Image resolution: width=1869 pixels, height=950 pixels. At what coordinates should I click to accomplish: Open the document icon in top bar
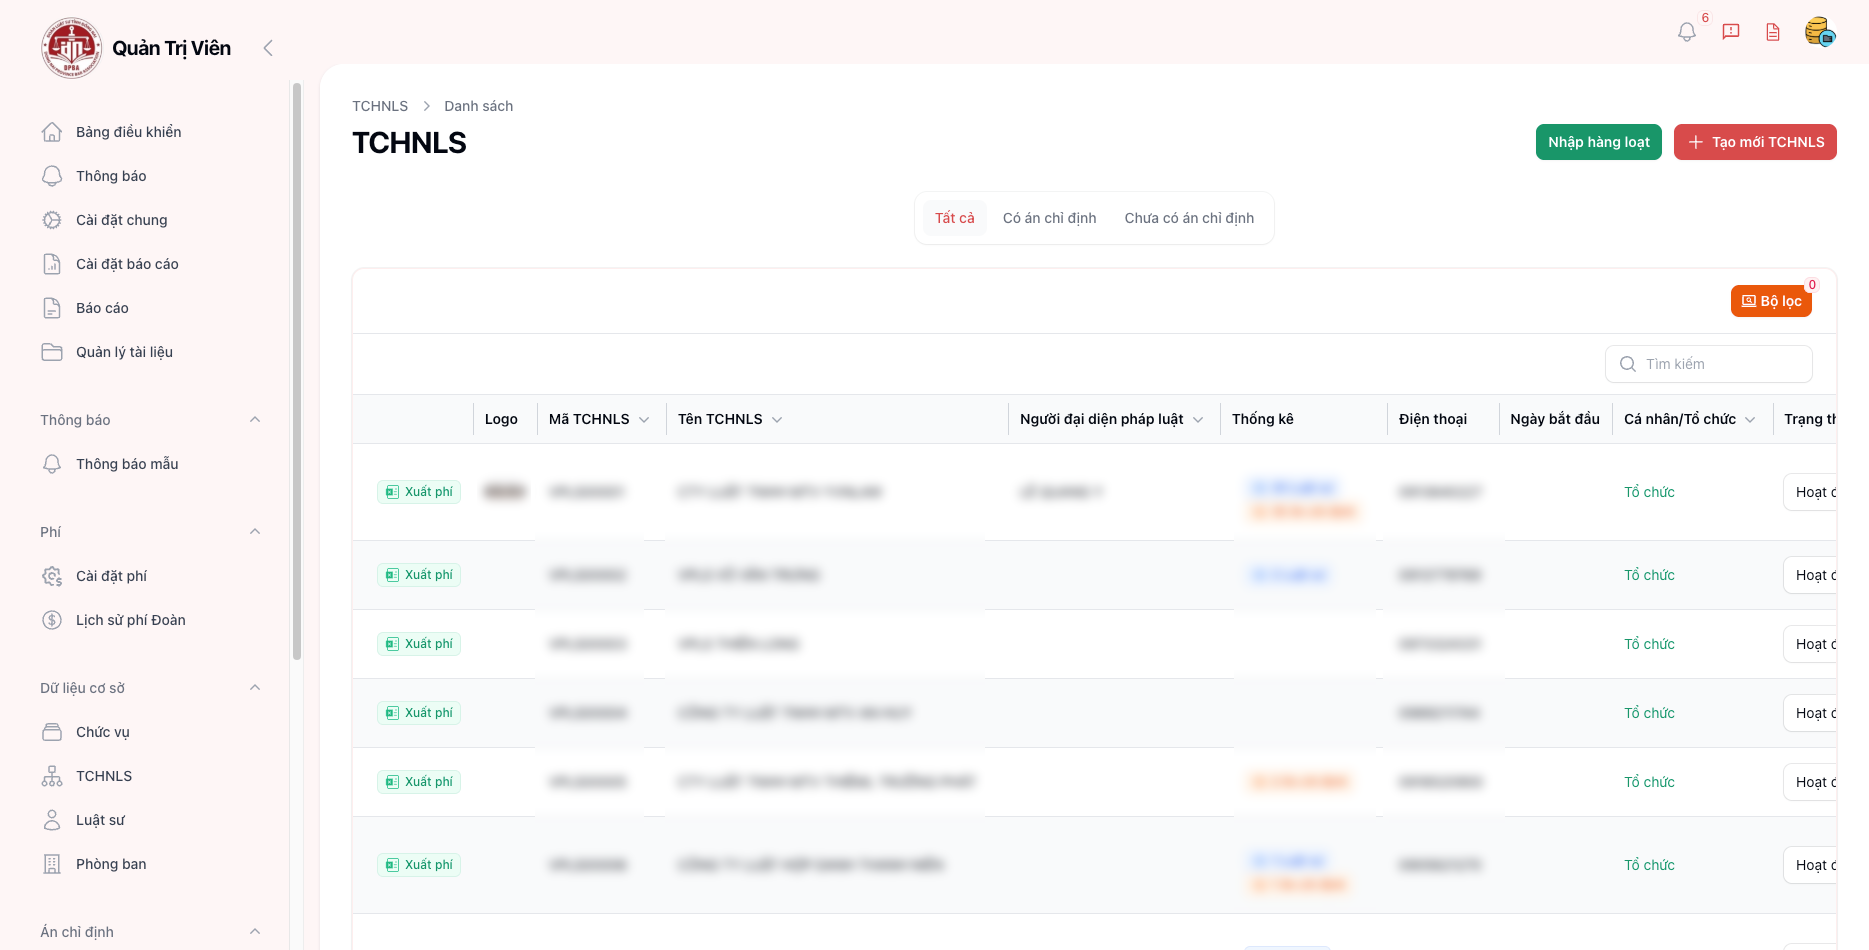(x=1773, y=32)
